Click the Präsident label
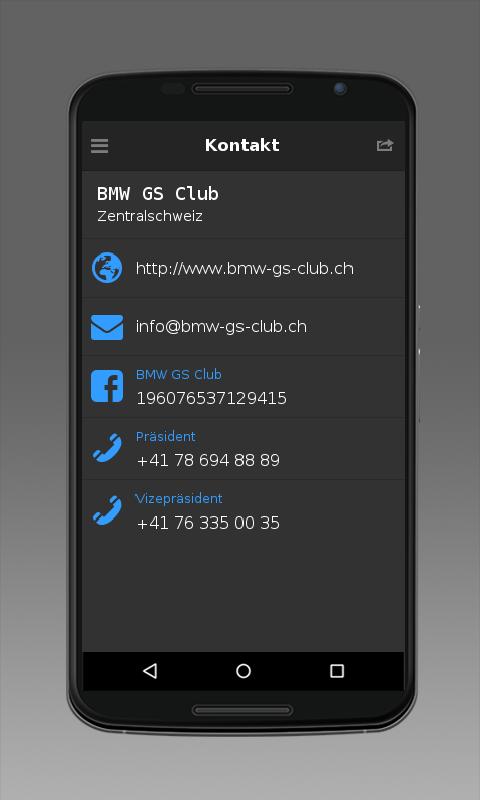Viewport: 480px width, 800px height. pos(166,437)
